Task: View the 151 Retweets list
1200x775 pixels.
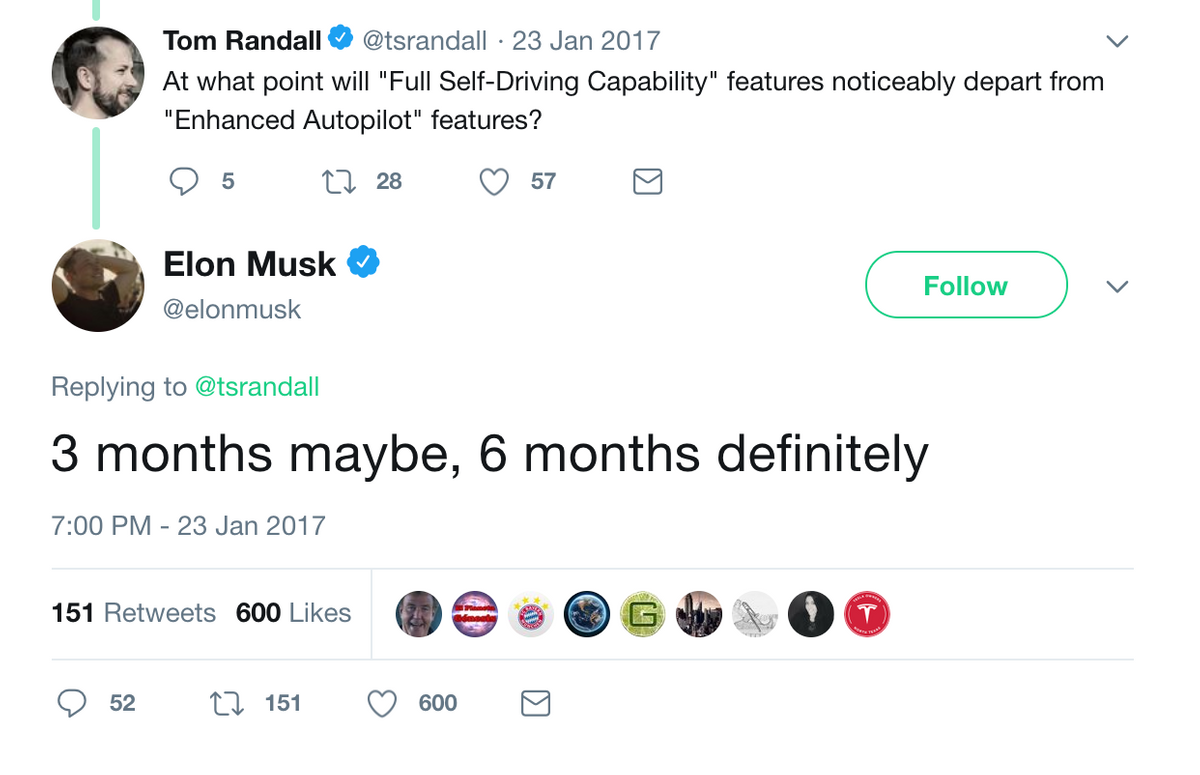Action: pos(133,613)
